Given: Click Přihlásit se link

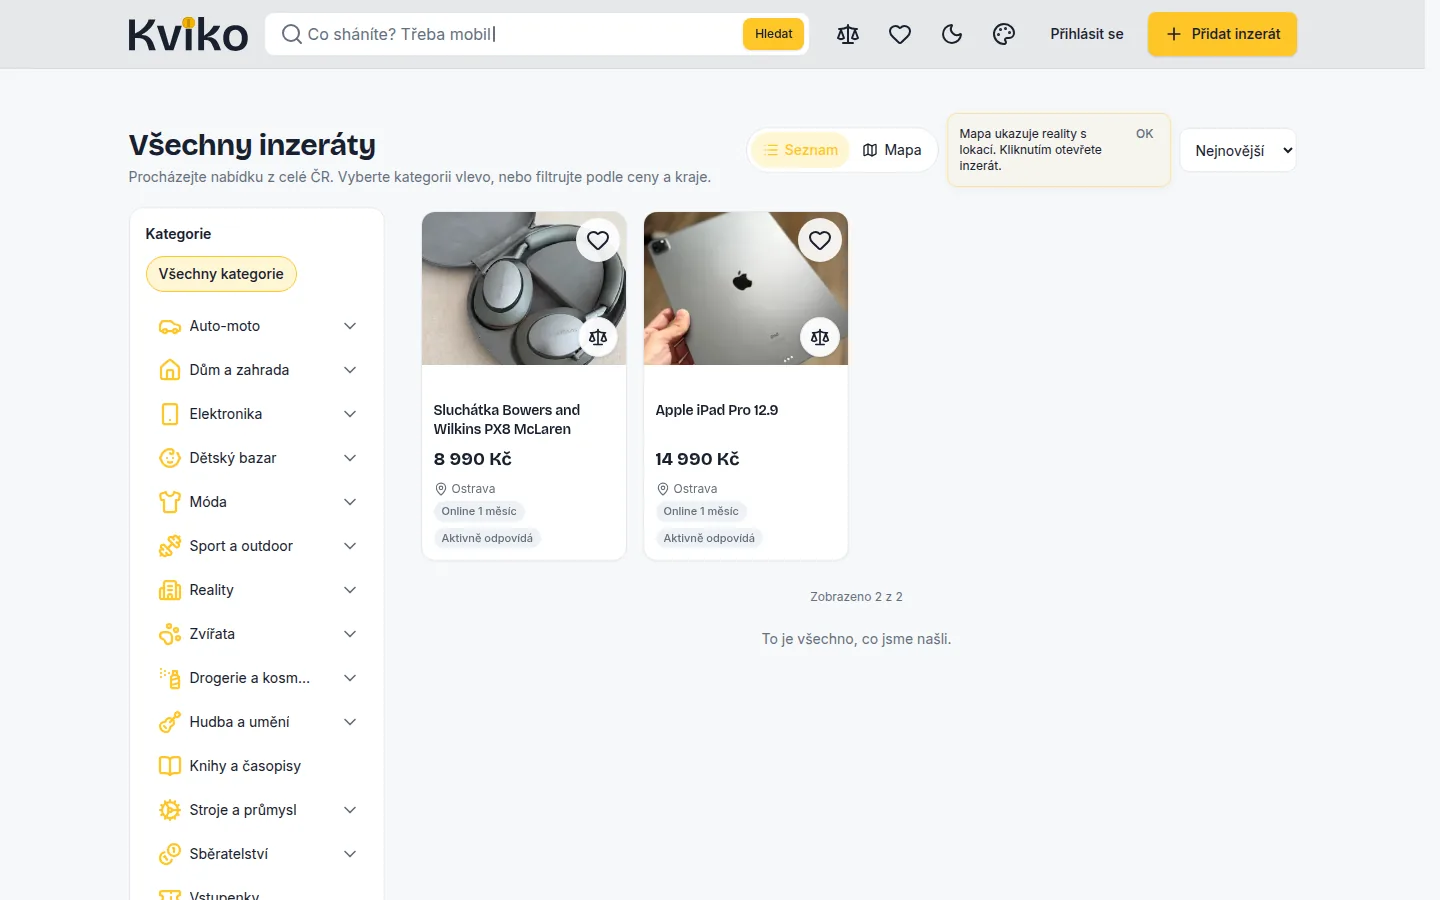Looking at the screenshot, I should [x=1087, y=34].
